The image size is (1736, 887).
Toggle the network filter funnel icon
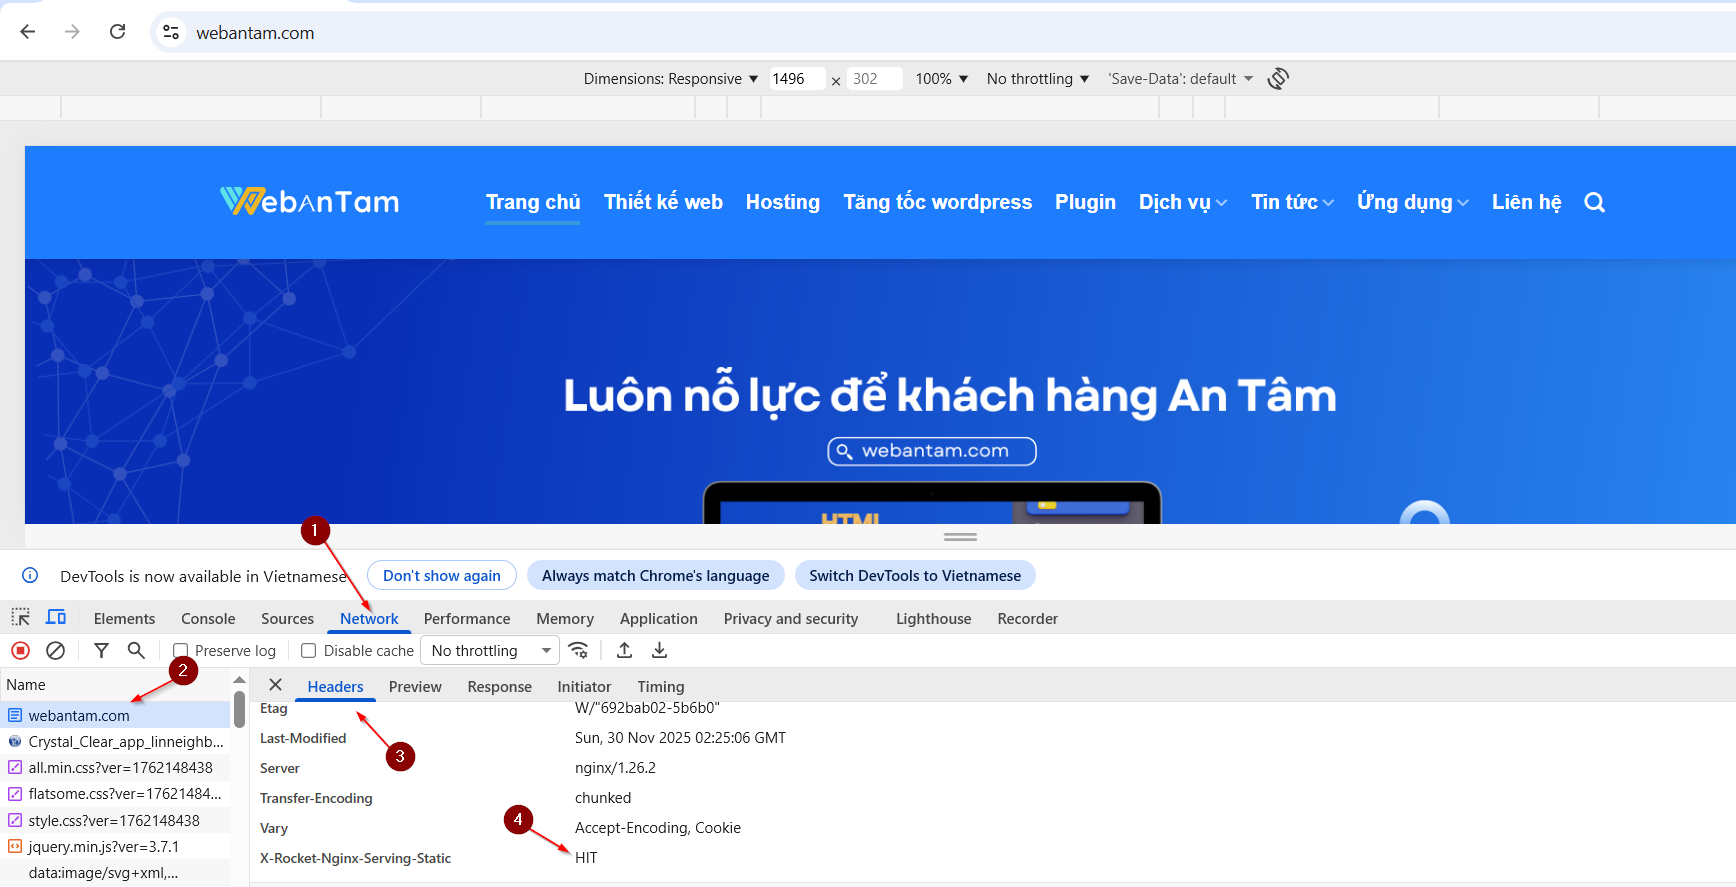[101, 651]
